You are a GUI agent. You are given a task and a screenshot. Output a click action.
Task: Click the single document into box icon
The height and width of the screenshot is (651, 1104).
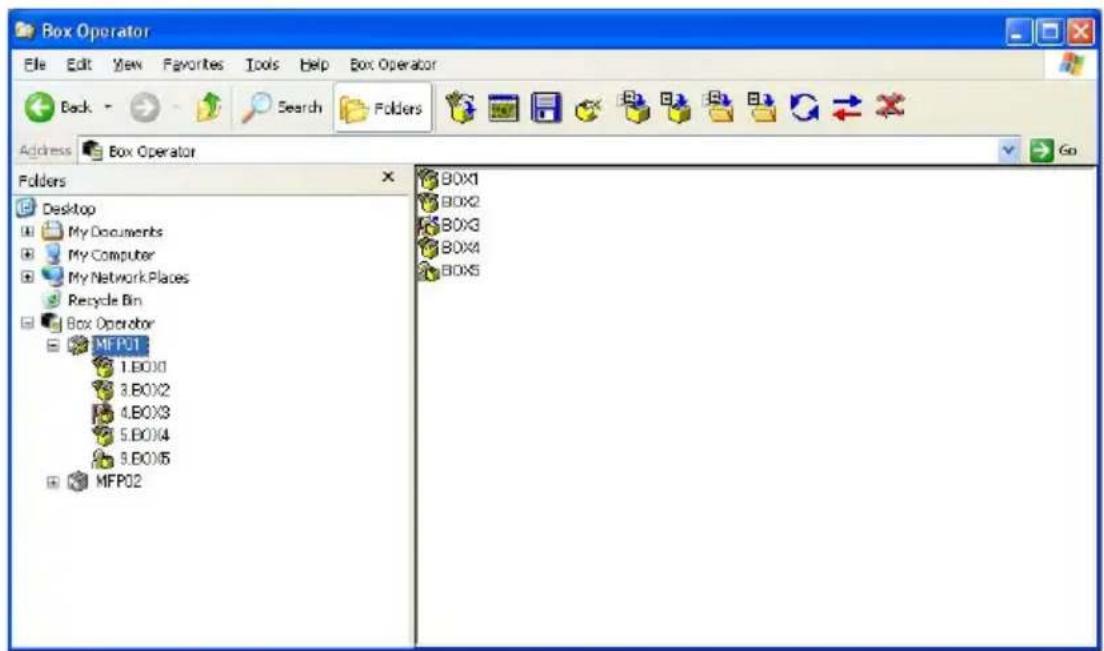[x=676, y=107]
